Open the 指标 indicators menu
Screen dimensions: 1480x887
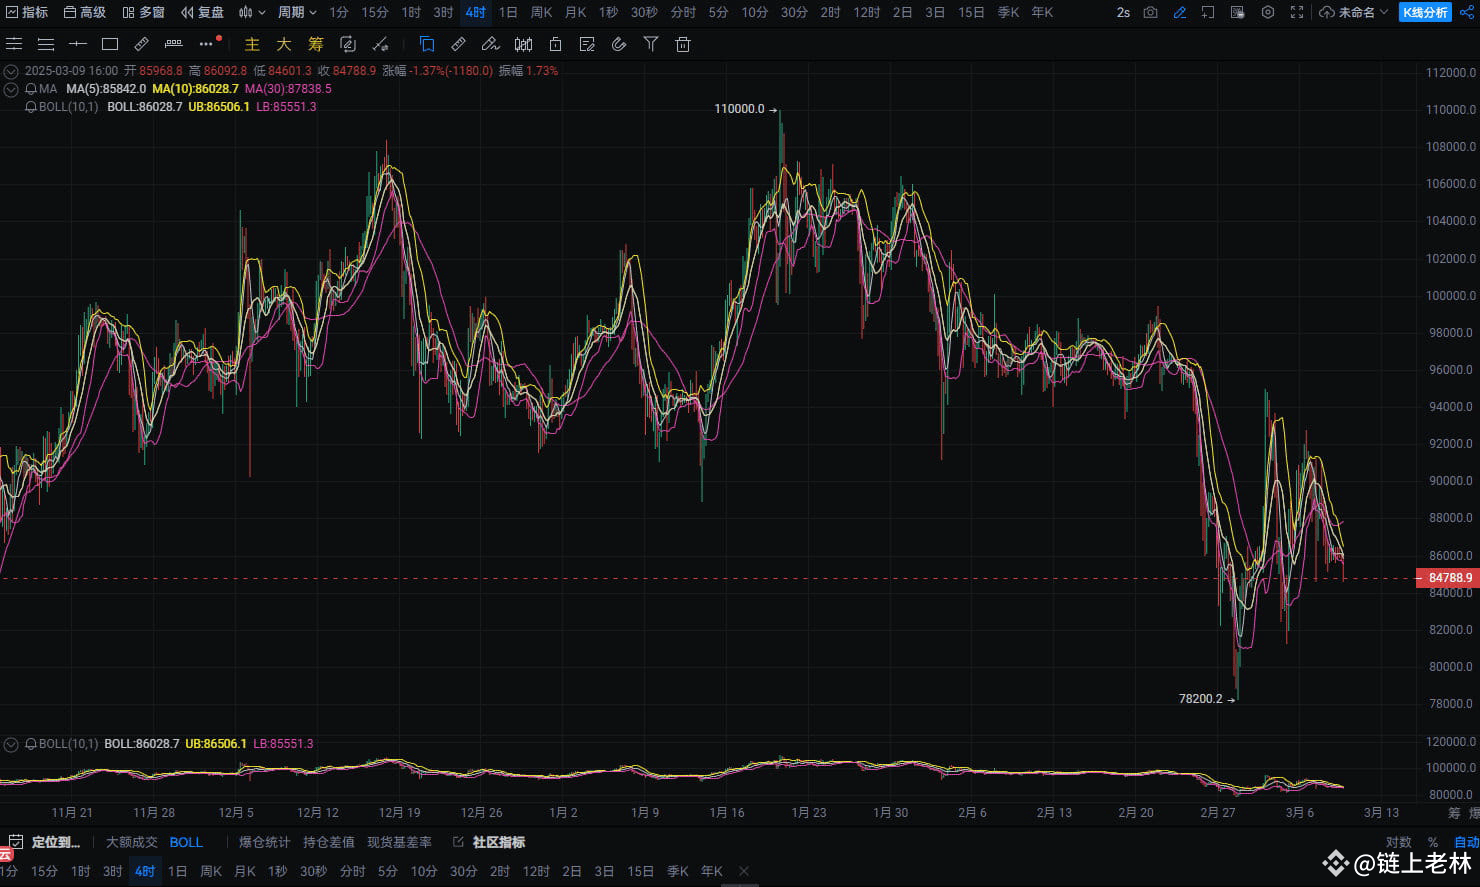pos(27,12)
